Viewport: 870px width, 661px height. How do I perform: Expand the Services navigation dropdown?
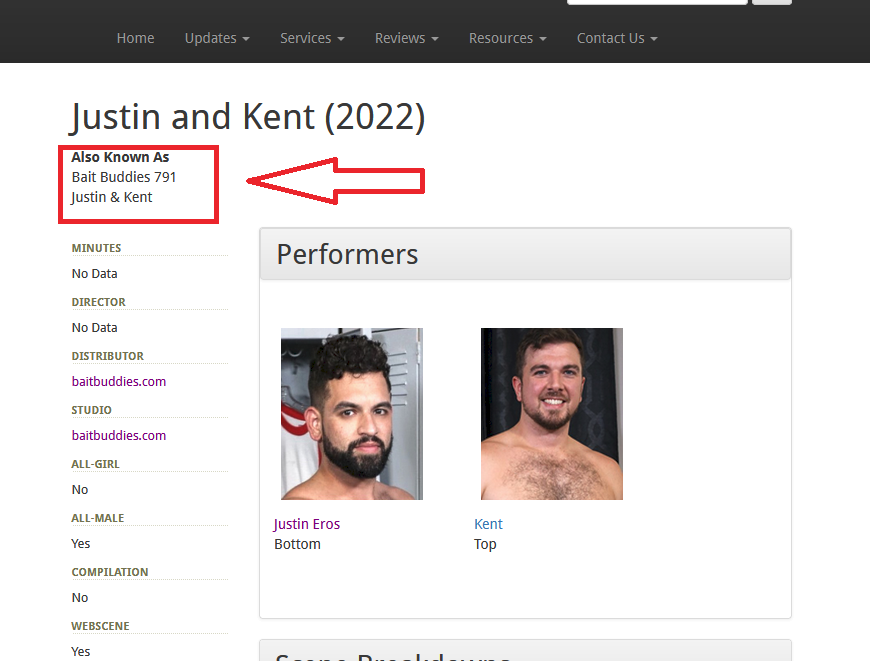[311, 38]
